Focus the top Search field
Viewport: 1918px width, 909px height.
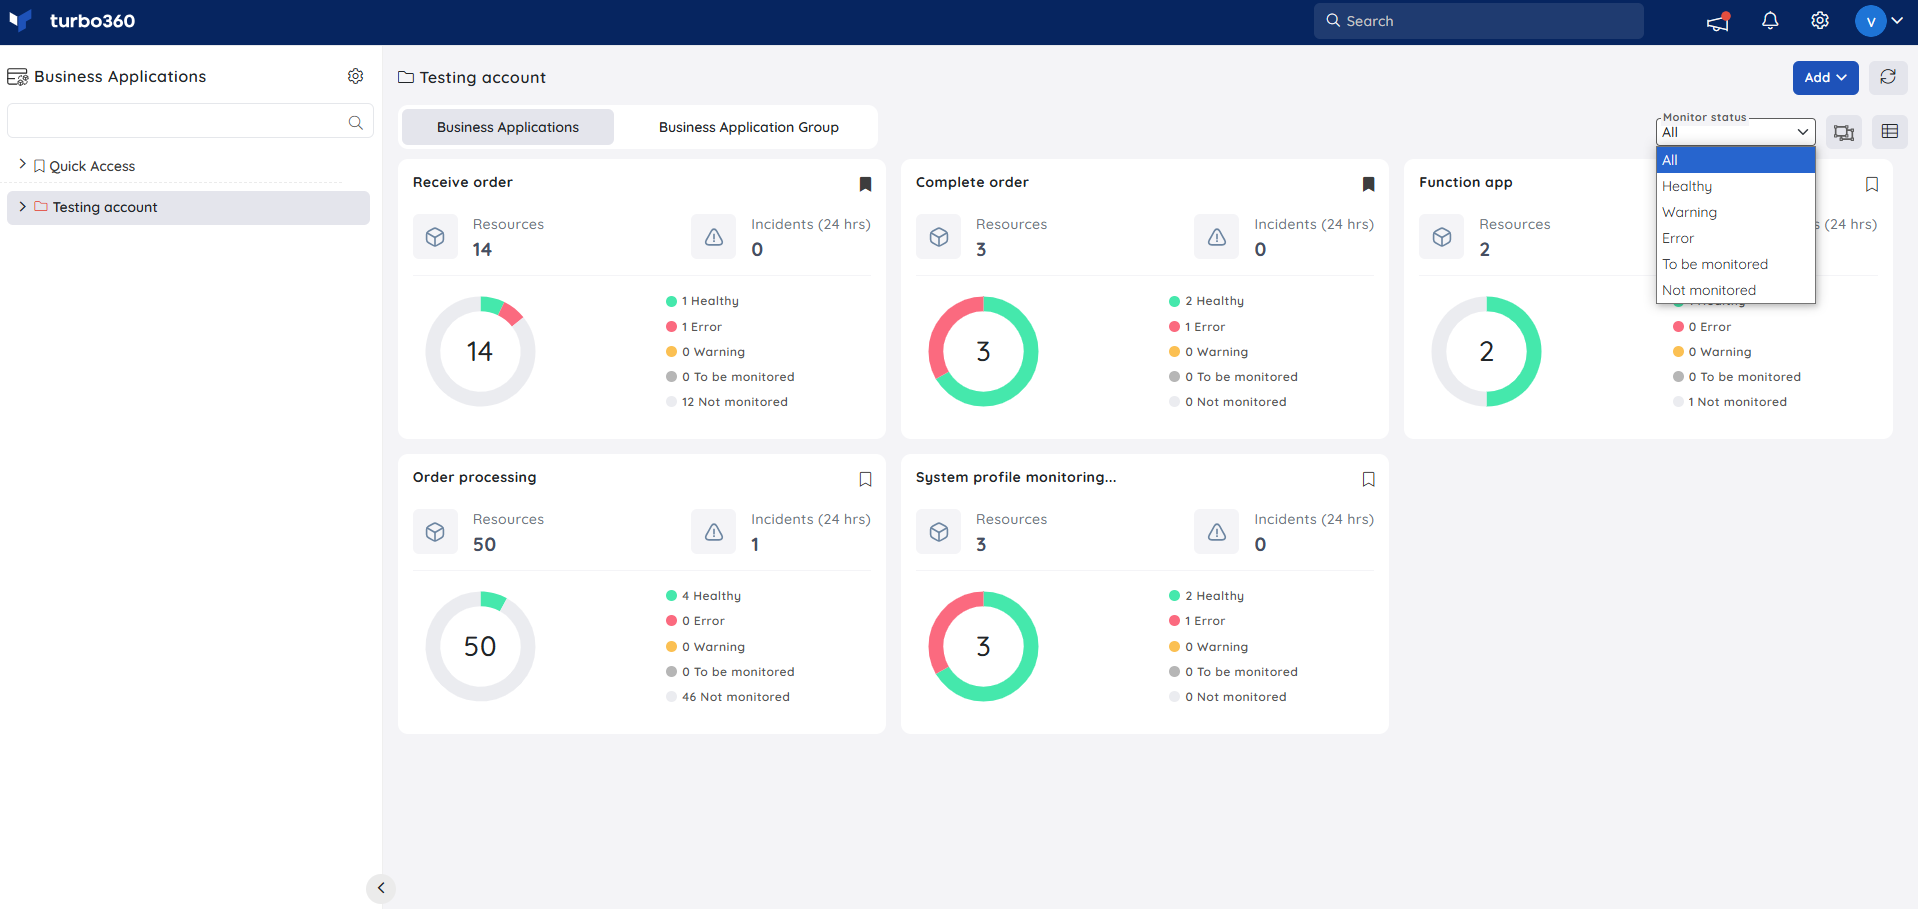click(x=1478, y=21)
